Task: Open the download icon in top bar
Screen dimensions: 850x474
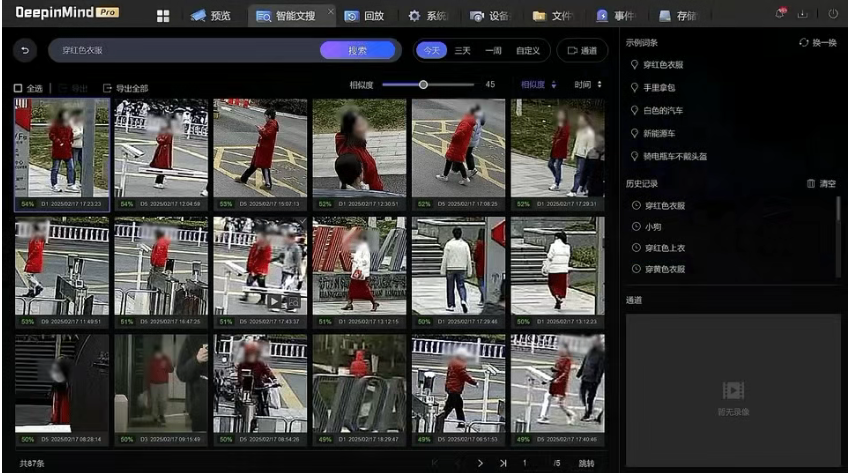Action: coord(803,14)
